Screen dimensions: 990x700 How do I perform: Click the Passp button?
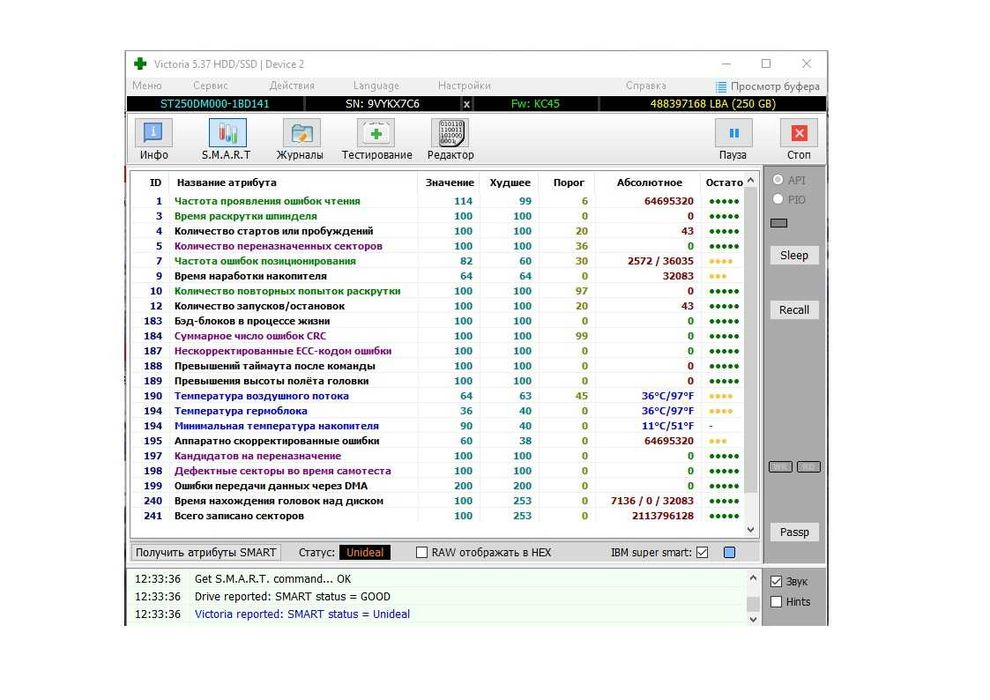(x=794, y=532)
